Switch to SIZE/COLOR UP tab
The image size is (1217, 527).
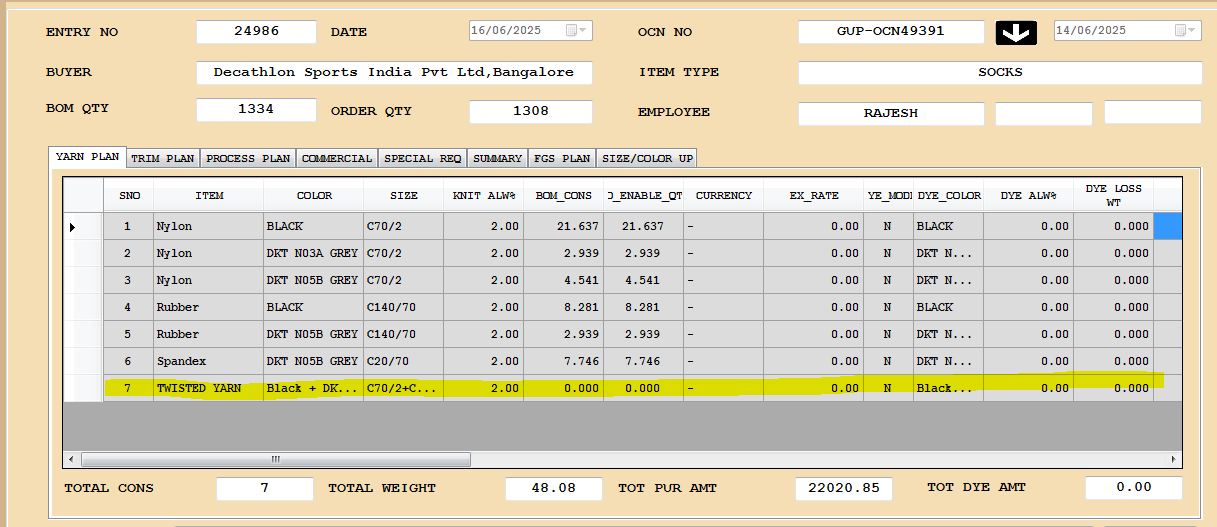[646, 158]
